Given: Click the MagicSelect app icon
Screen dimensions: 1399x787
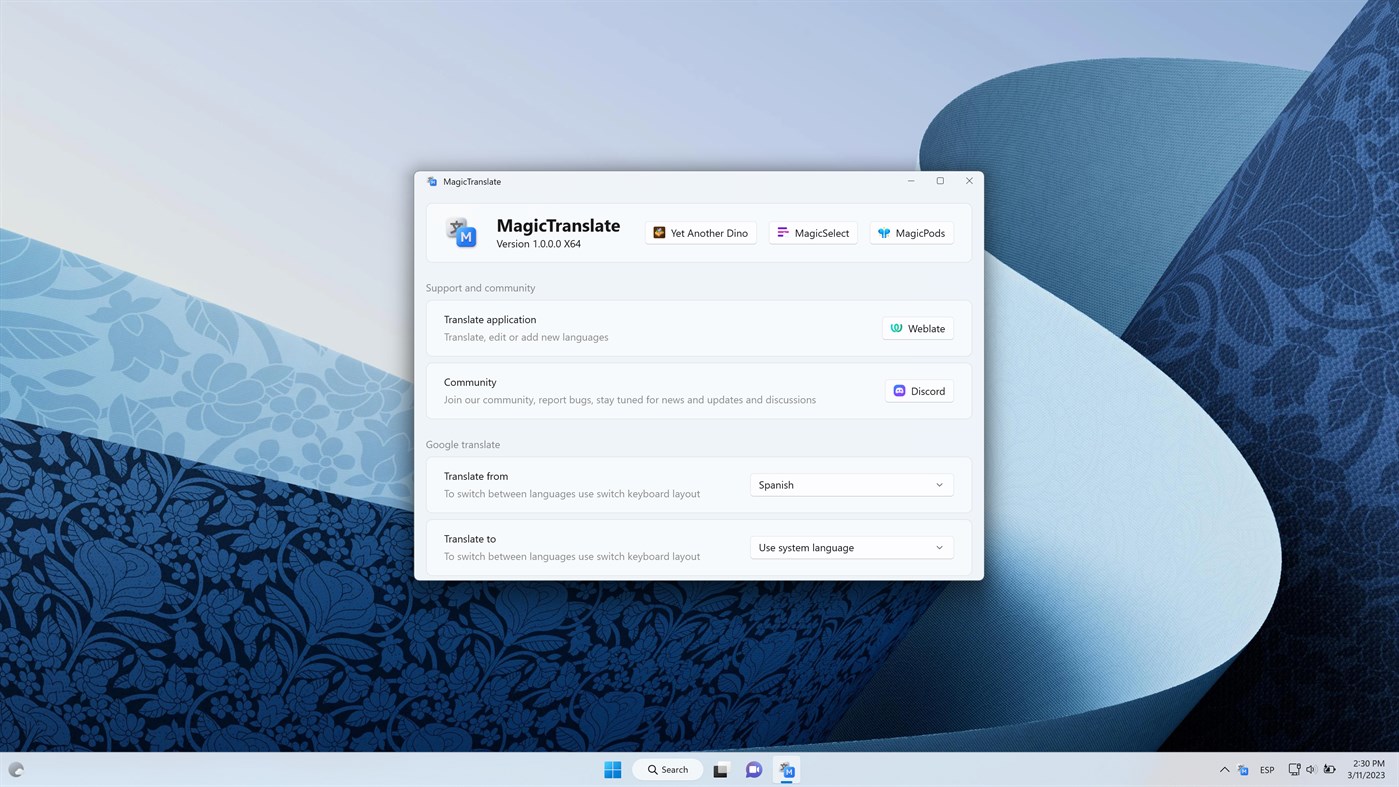Looking at the screenshot, I should pos(781,231).
